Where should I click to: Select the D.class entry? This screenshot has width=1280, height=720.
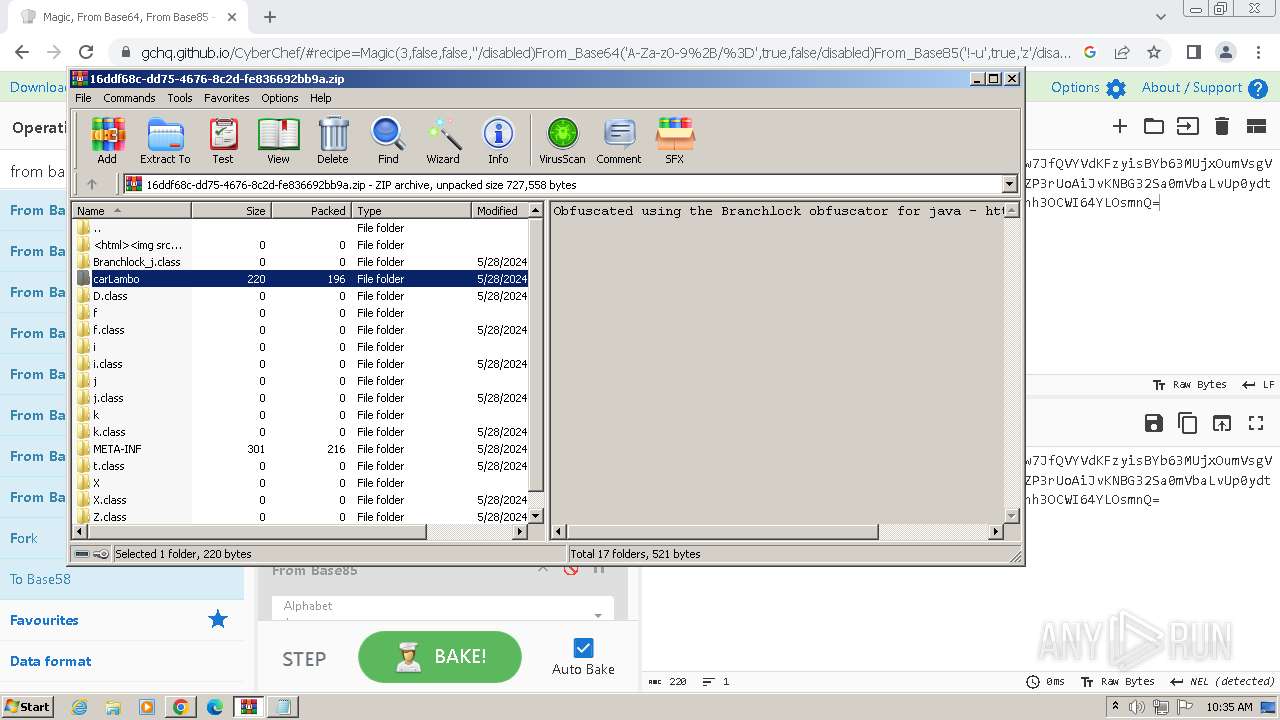[301, 296]
